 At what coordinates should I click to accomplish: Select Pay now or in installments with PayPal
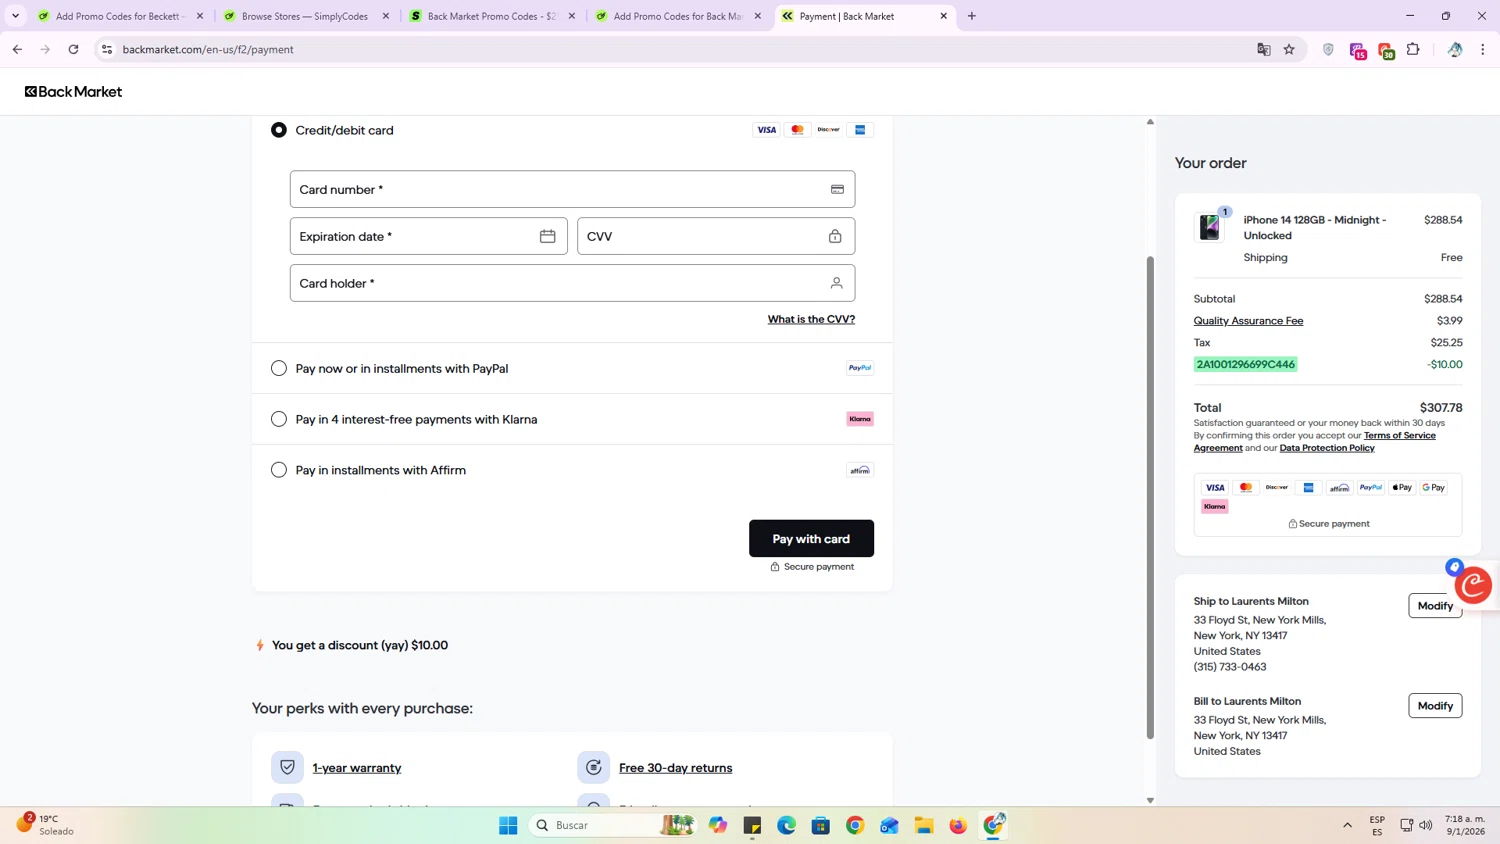coord(279,368)
